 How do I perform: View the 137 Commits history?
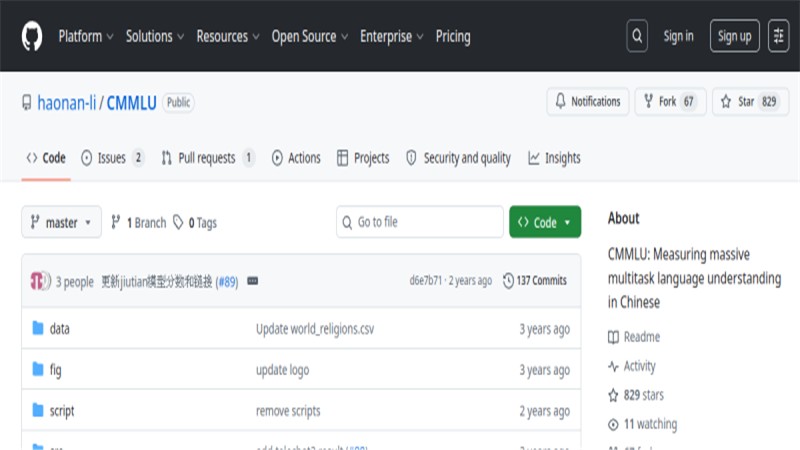(x=534, y=280)
